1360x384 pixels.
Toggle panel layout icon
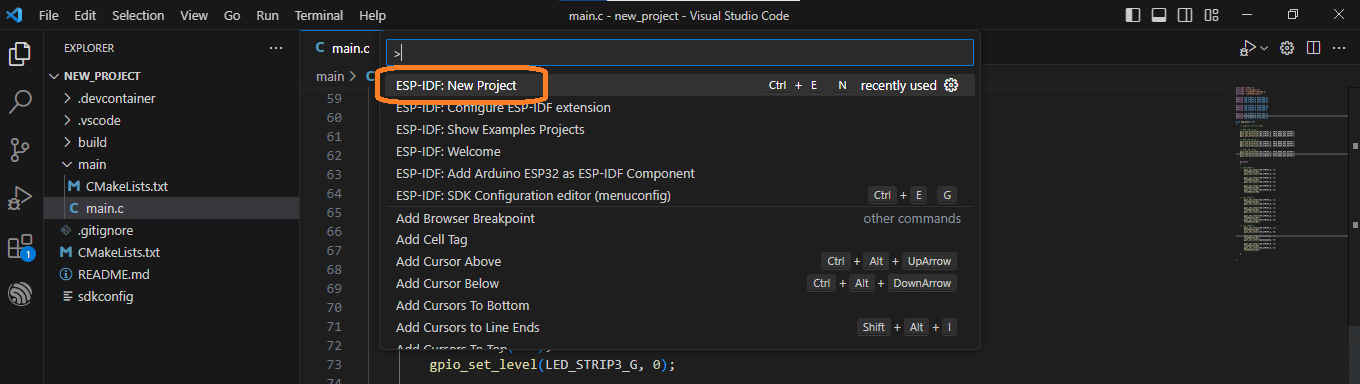(1159, 15)
